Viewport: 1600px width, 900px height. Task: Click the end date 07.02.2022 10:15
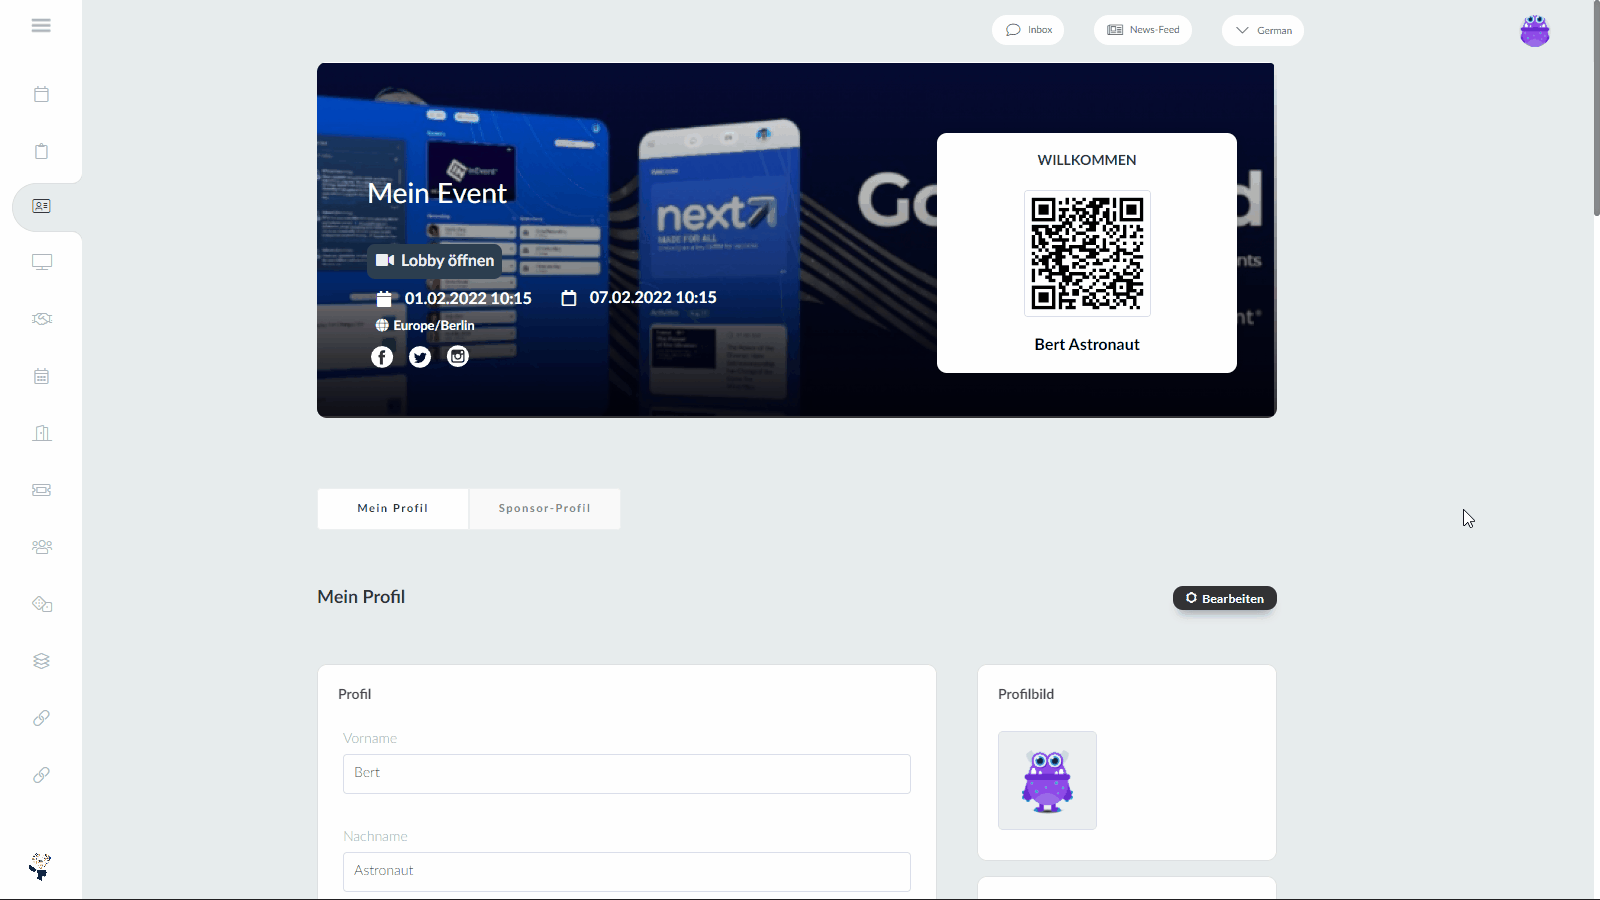pyautogui.click(x=653, y=297)
